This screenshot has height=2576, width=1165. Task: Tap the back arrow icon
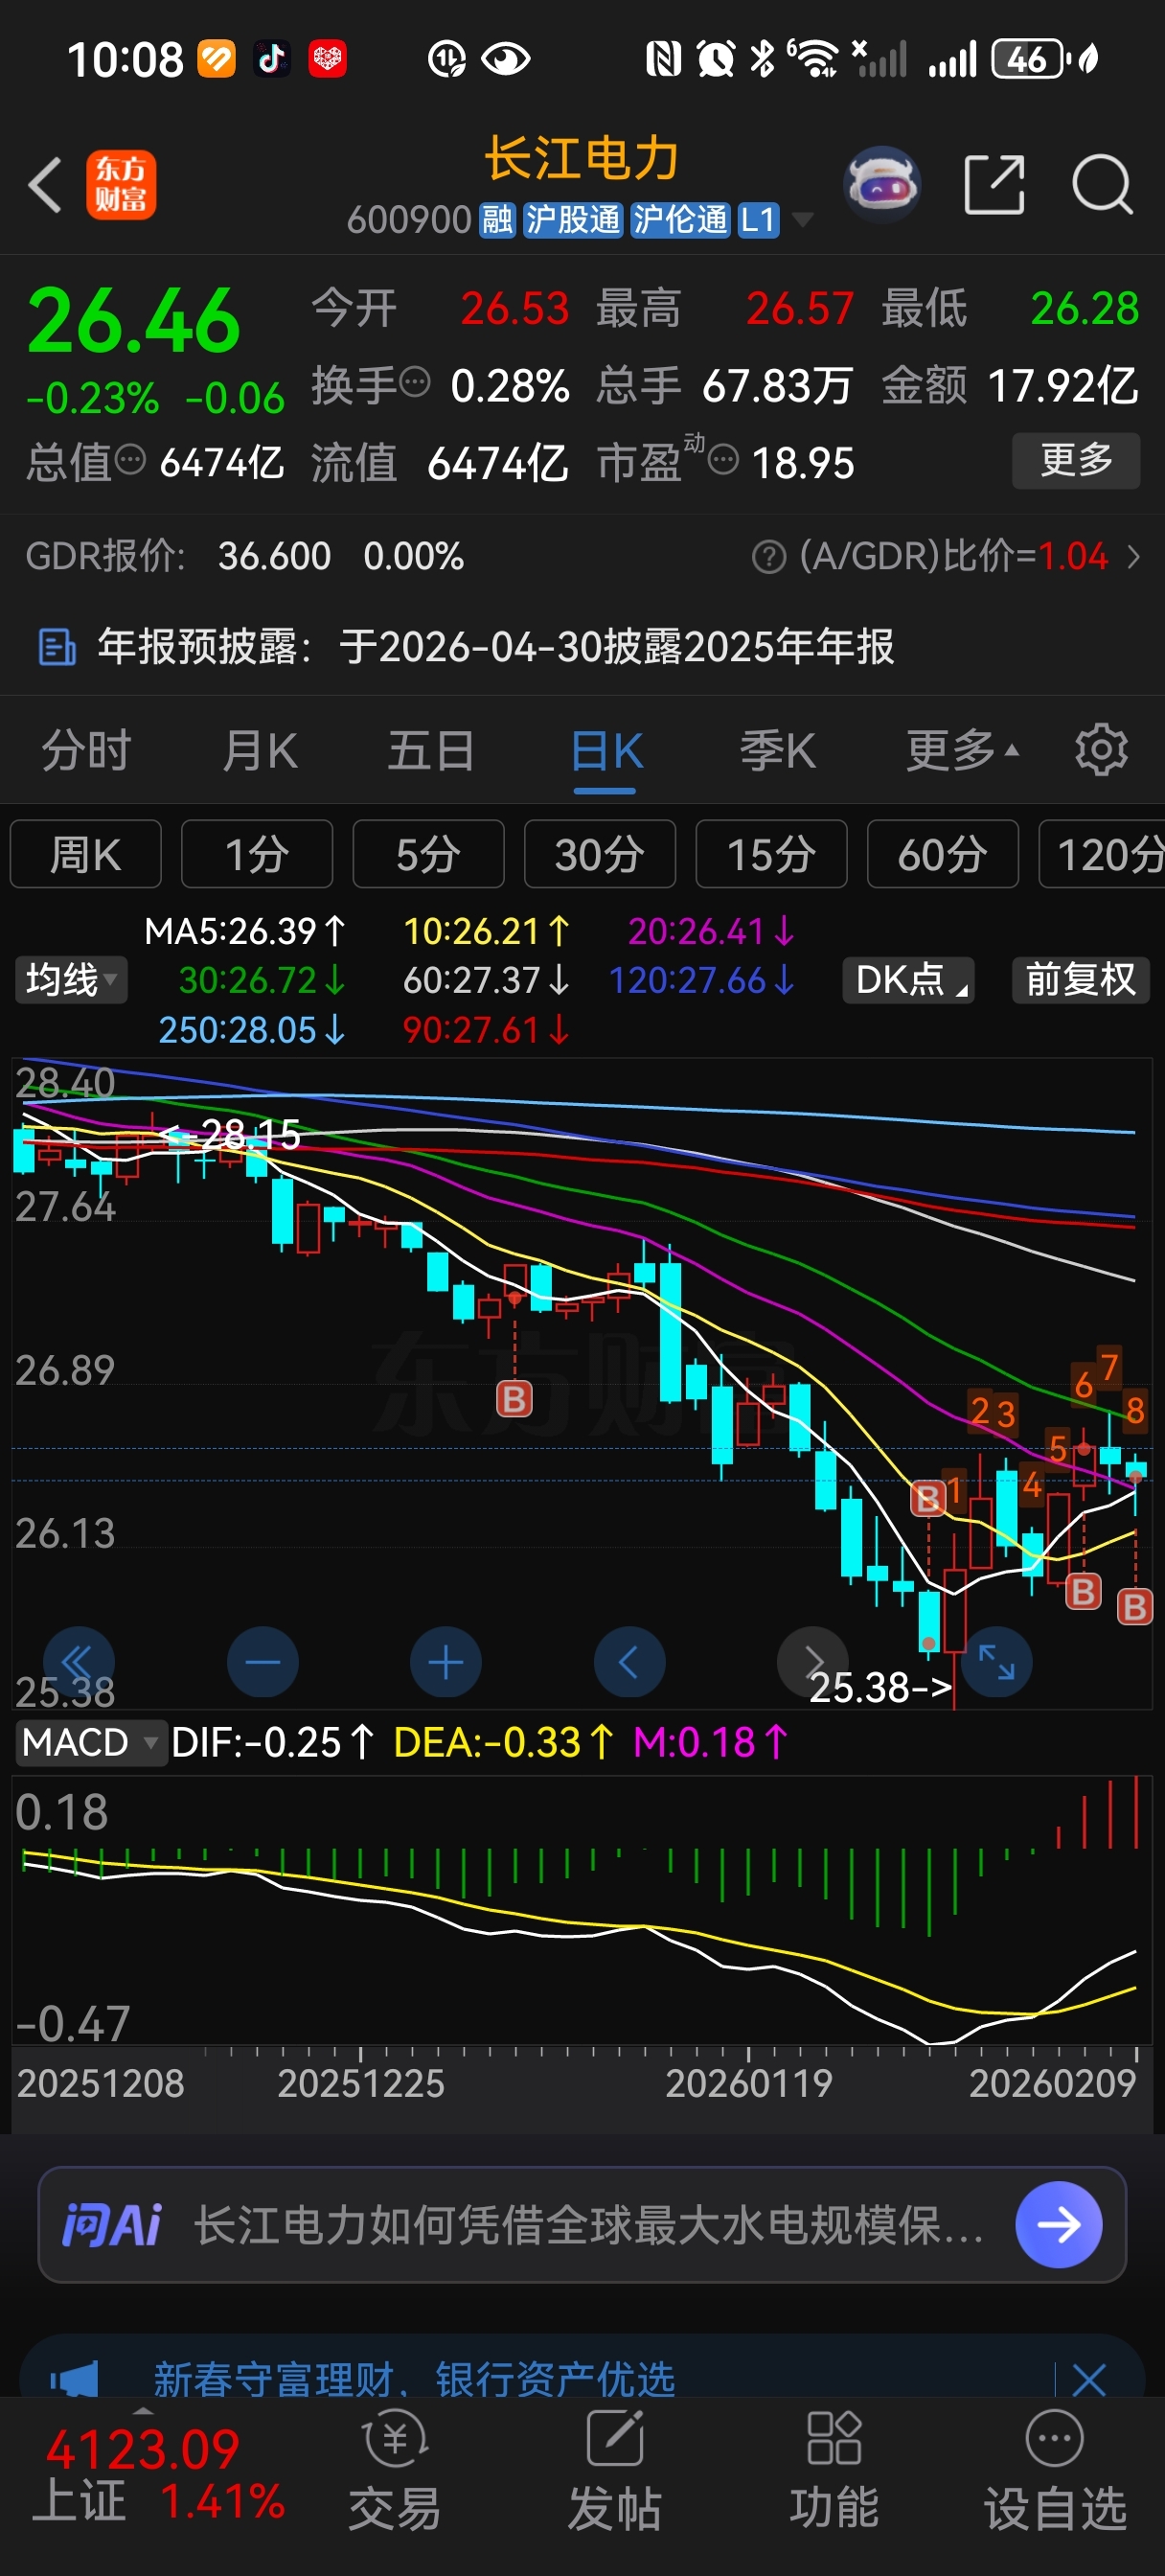[45, 185]
